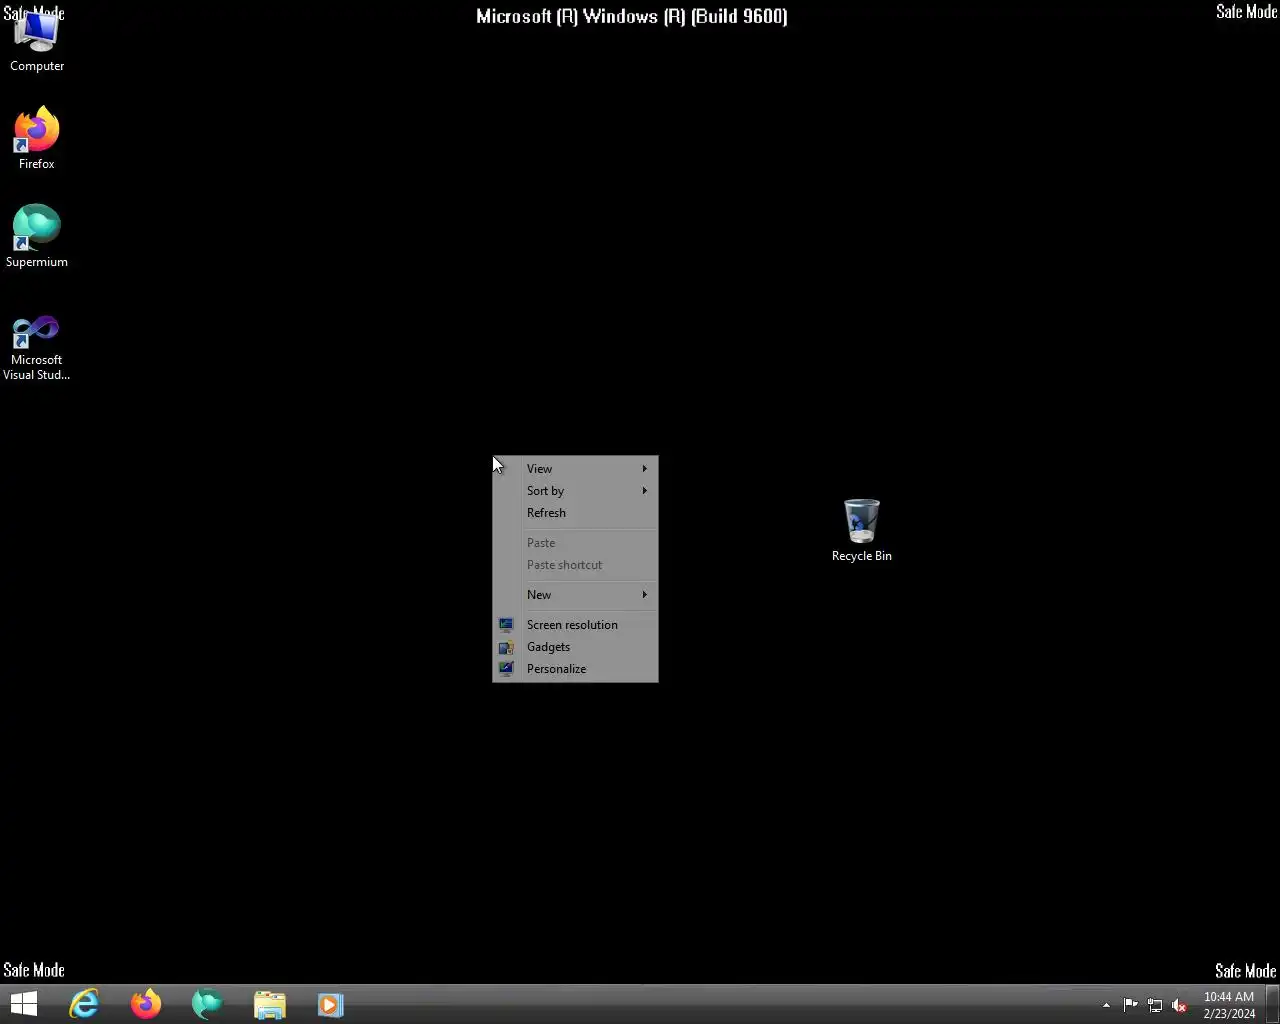Screen dimensions: 1280x1024
Task: Launch Supermium from the taskbar
Action: pyautogui.click(x=207, y=1004)
